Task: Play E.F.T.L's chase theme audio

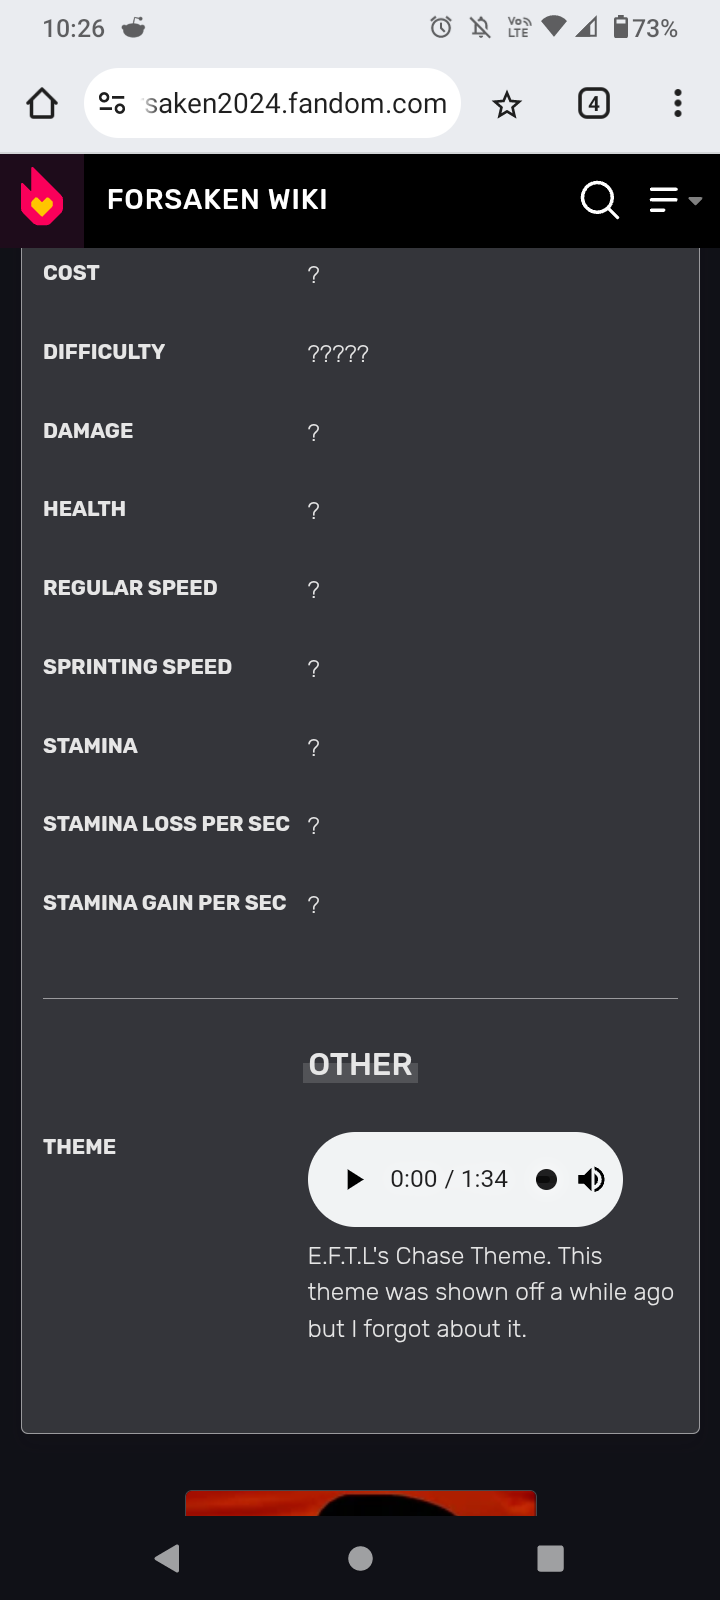Action: (354, 1180)
